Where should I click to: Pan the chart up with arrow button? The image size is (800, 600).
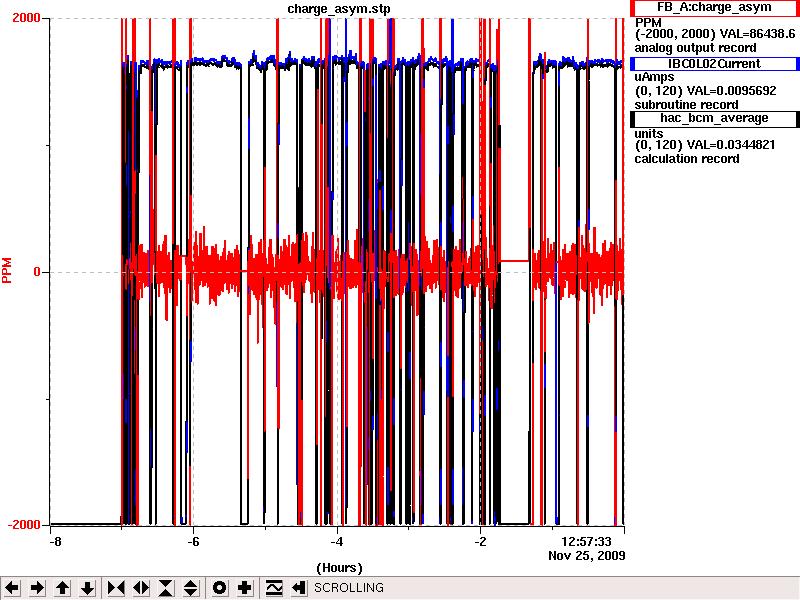coord(63,588)
